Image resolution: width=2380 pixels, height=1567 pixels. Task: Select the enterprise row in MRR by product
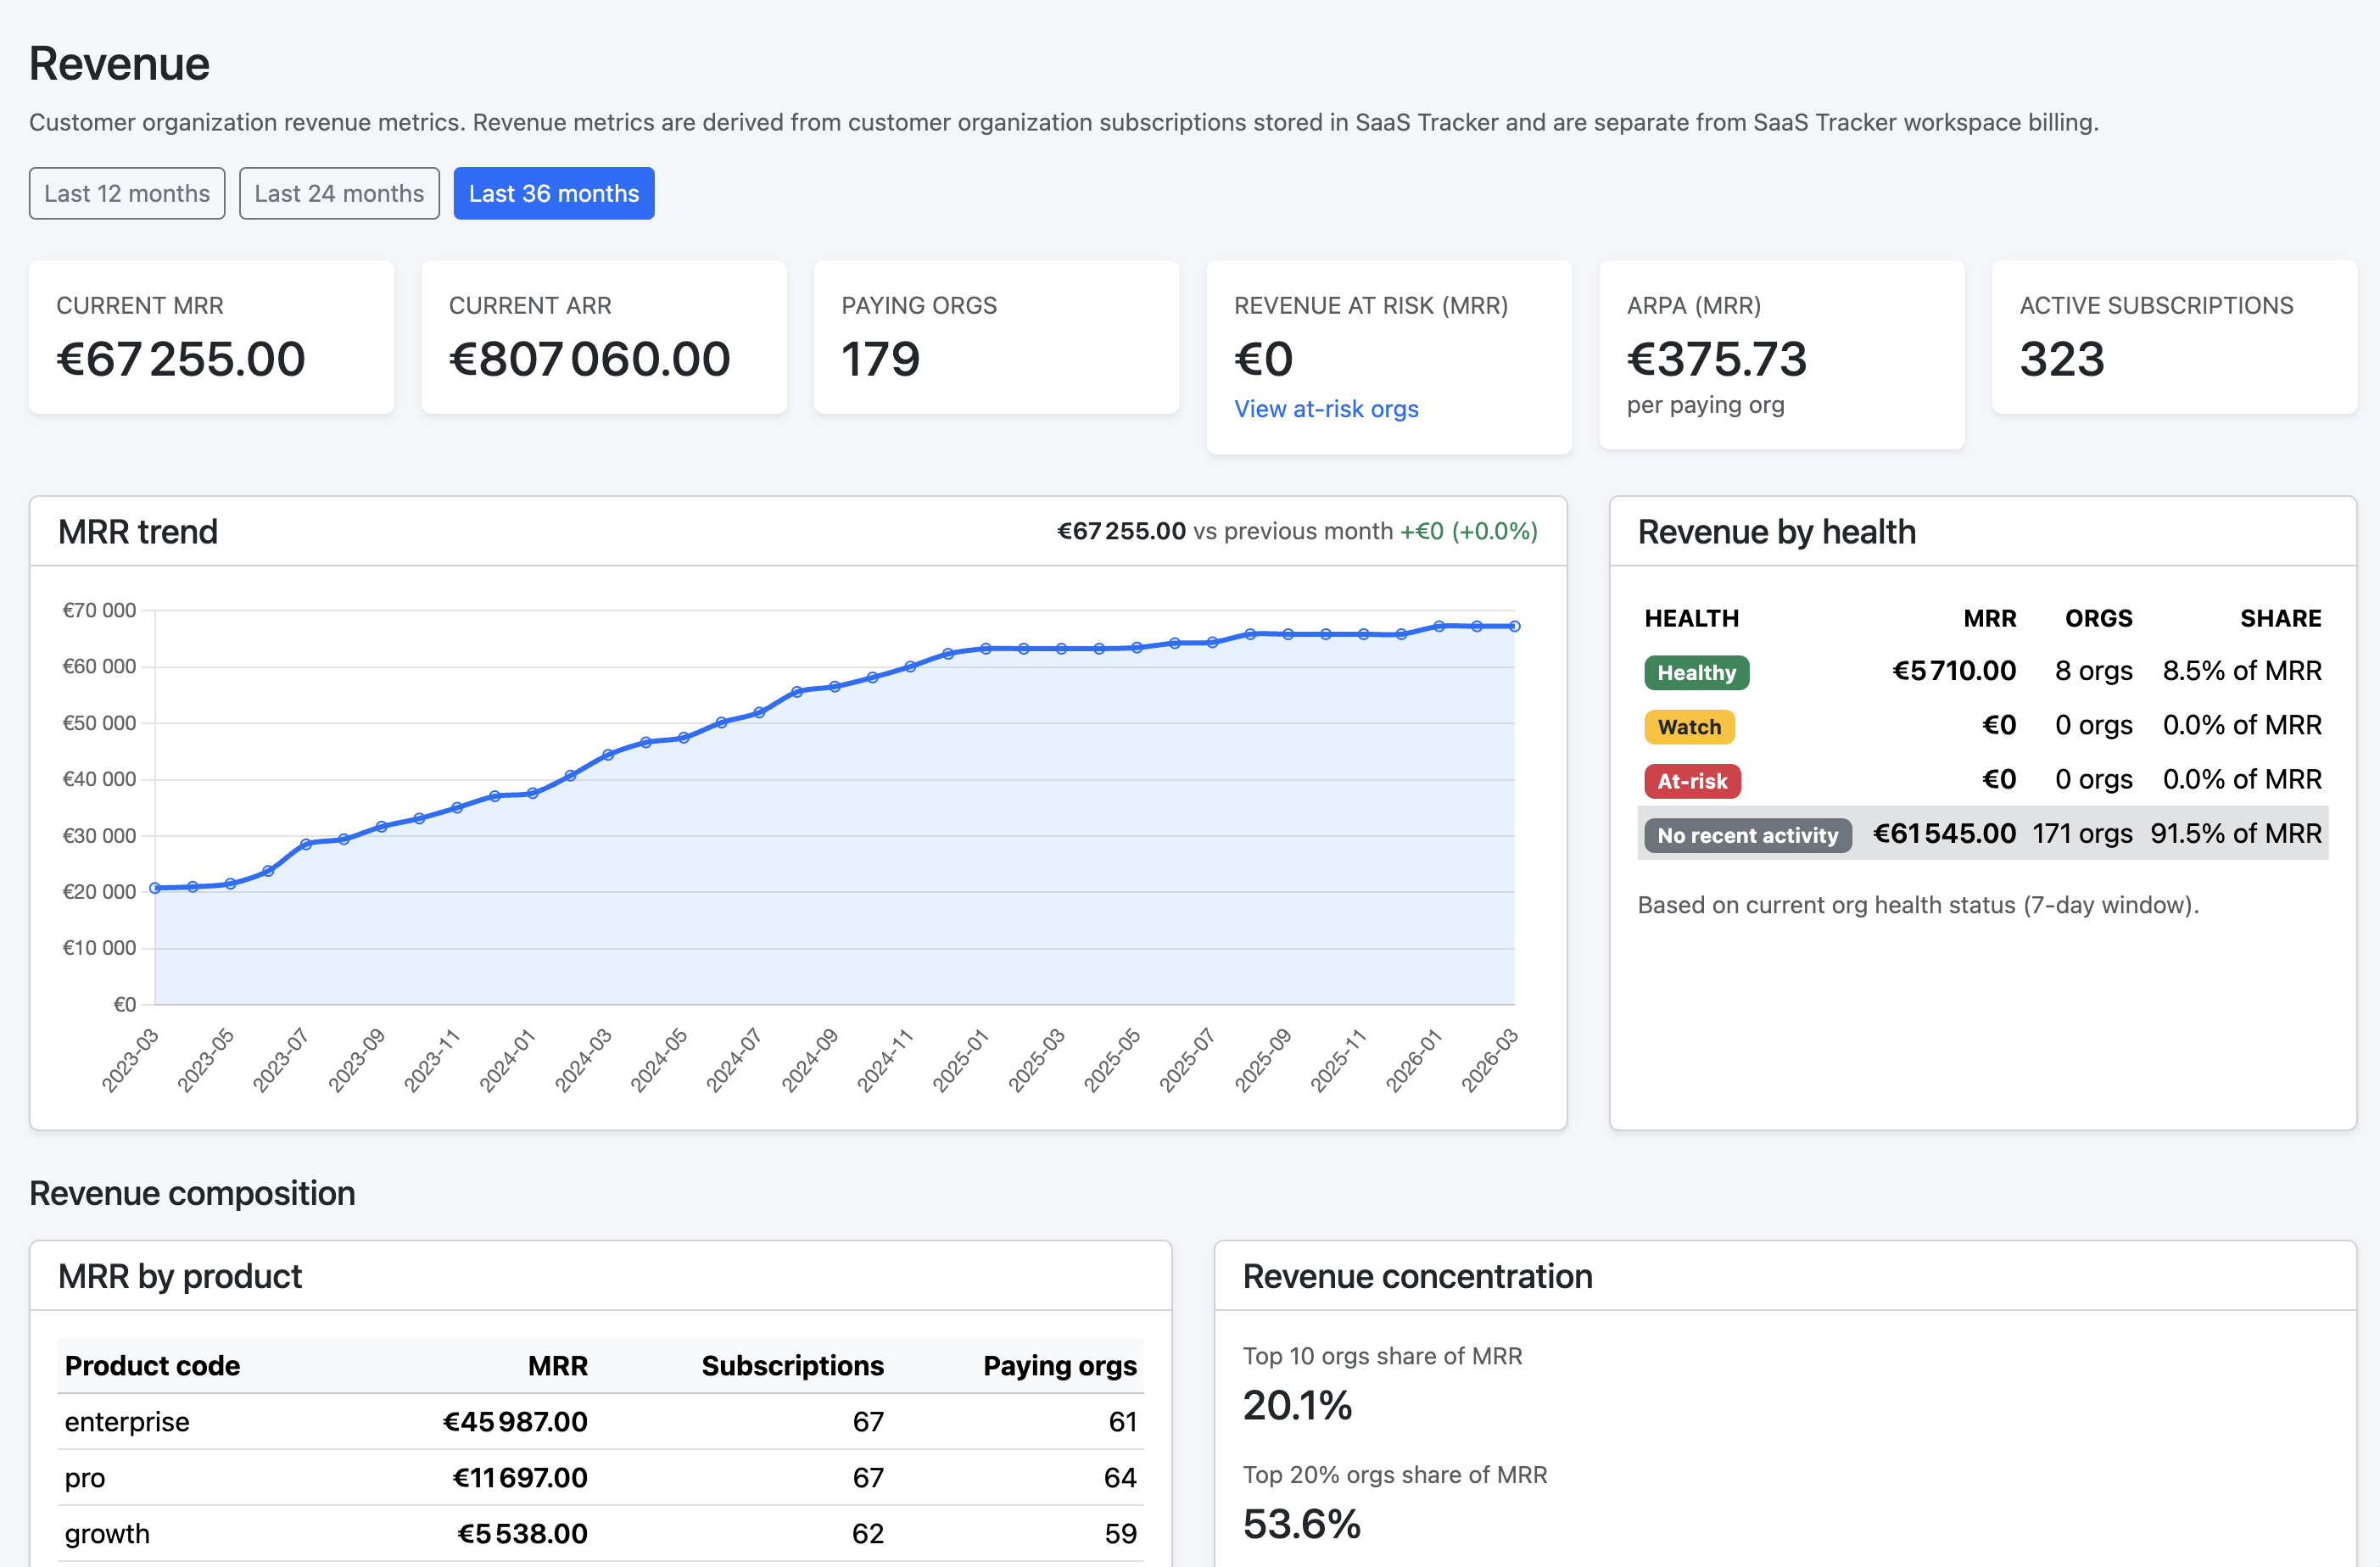coord(600,1421)
